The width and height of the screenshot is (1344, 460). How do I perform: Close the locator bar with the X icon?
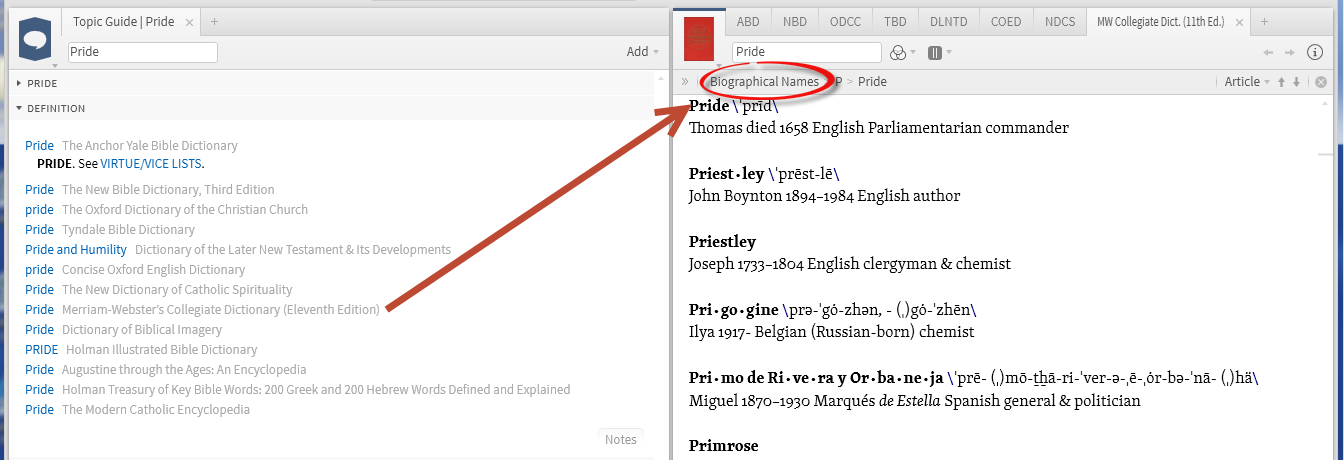[x=1321, y=82]
